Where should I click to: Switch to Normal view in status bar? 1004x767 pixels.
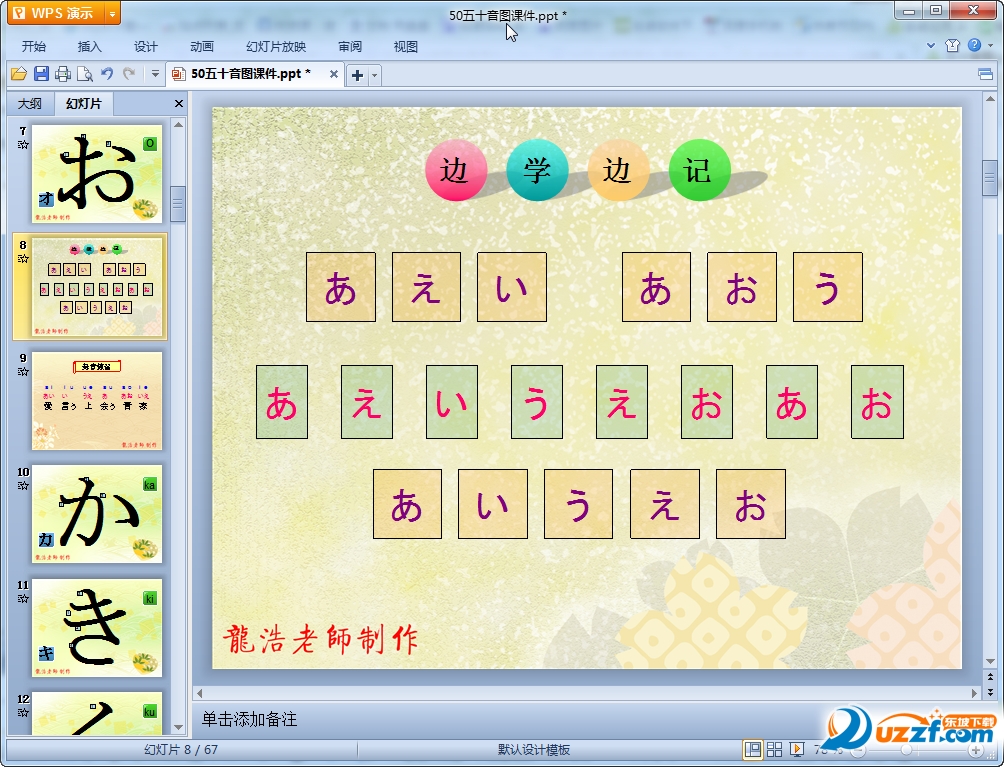(x=752, y=749)
